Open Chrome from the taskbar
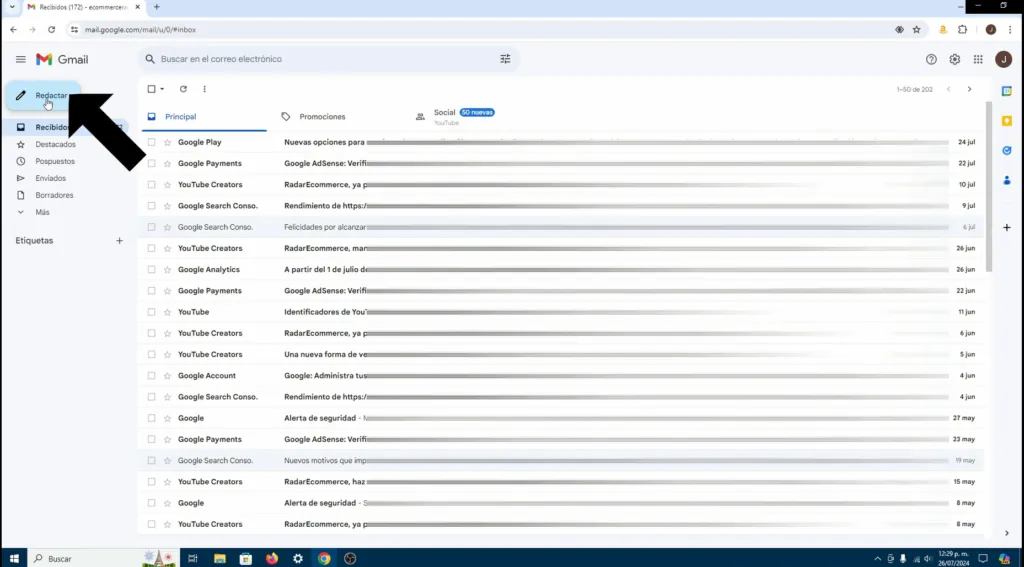Viewport: 1024px width, 567px height. [x=325, y=559]
